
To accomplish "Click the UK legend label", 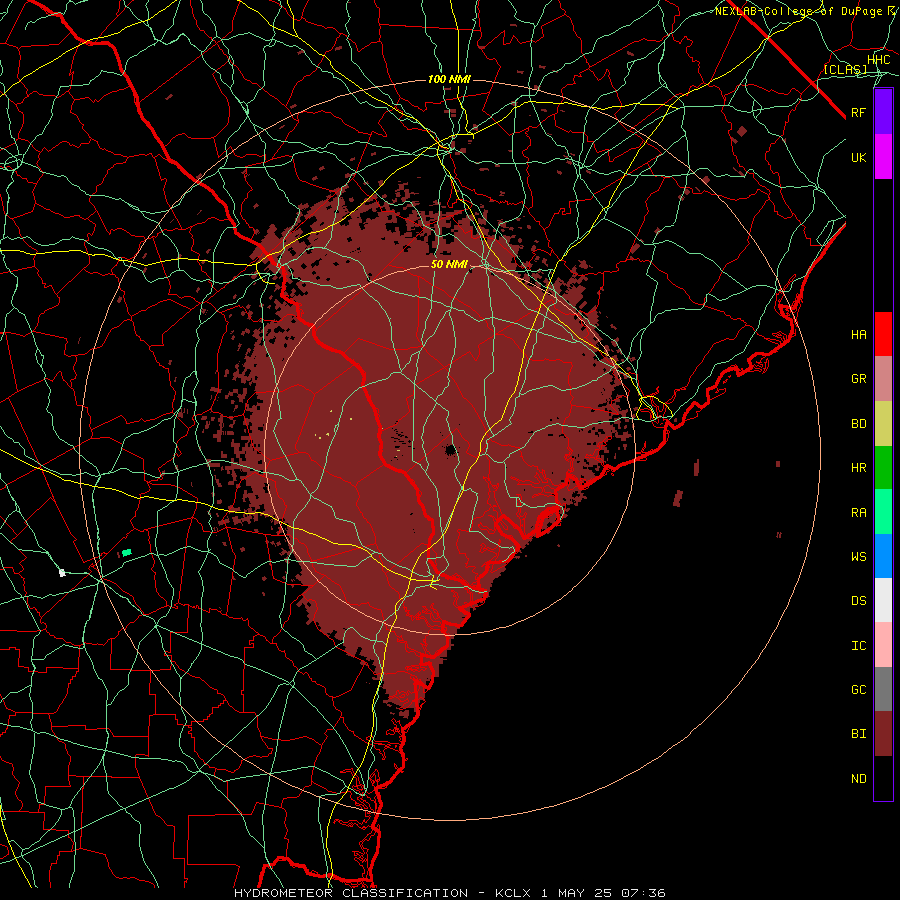I will [859, 157].
